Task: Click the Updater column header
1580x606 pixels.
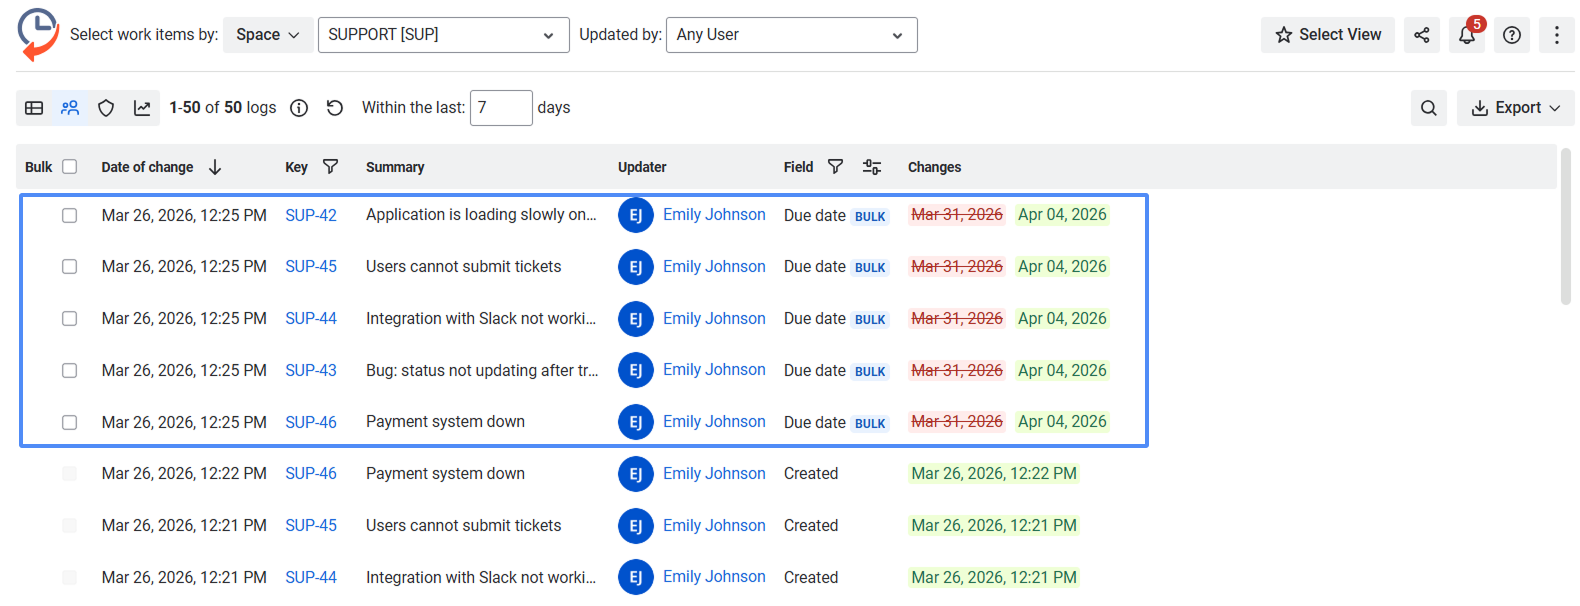Action: pyautogui.click(x=642, y=167)
